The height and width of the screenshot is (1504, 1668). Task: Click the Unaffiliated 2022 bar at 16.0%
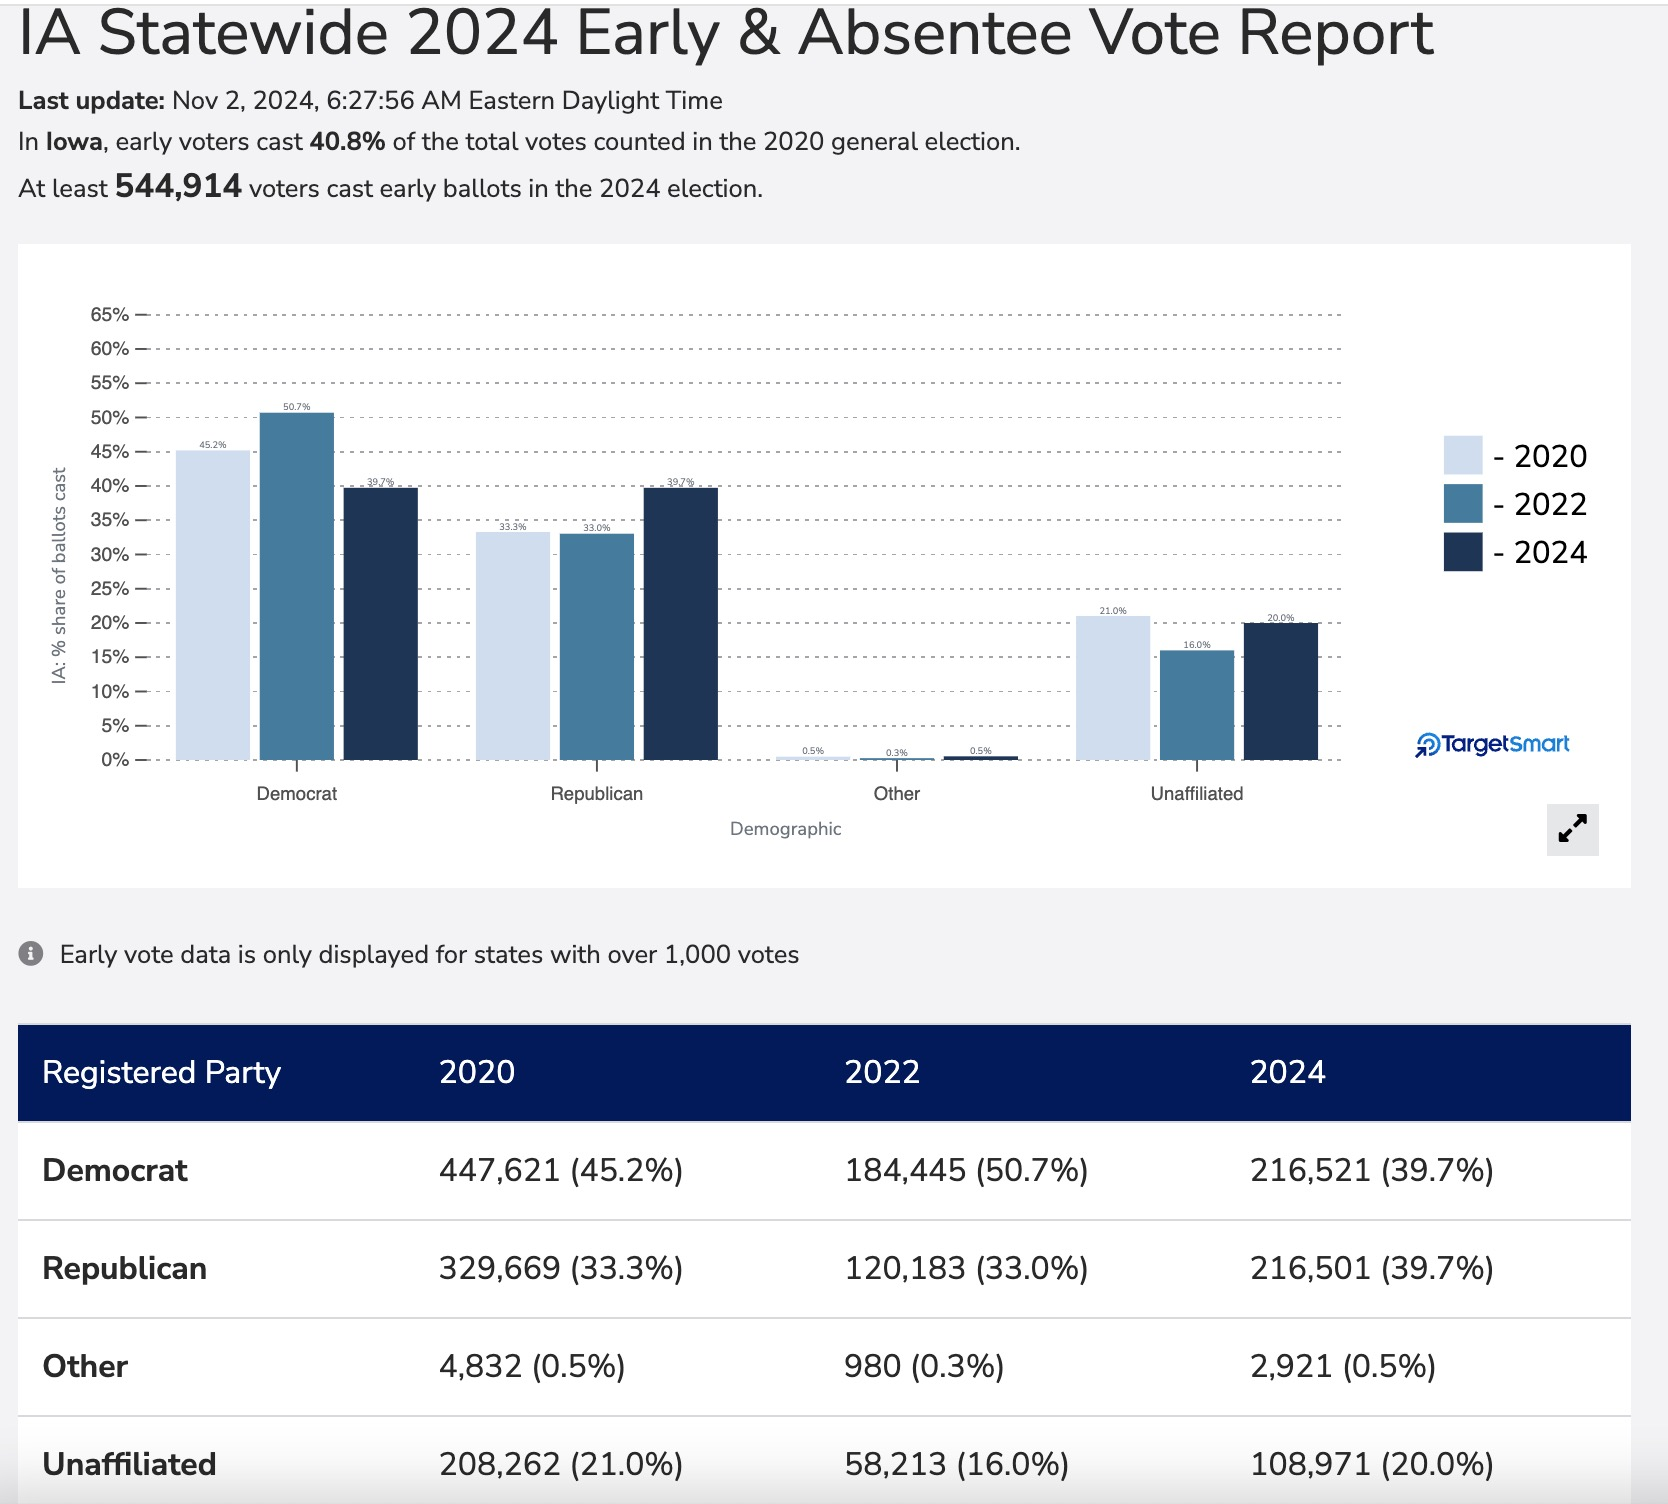[1196, 705]
